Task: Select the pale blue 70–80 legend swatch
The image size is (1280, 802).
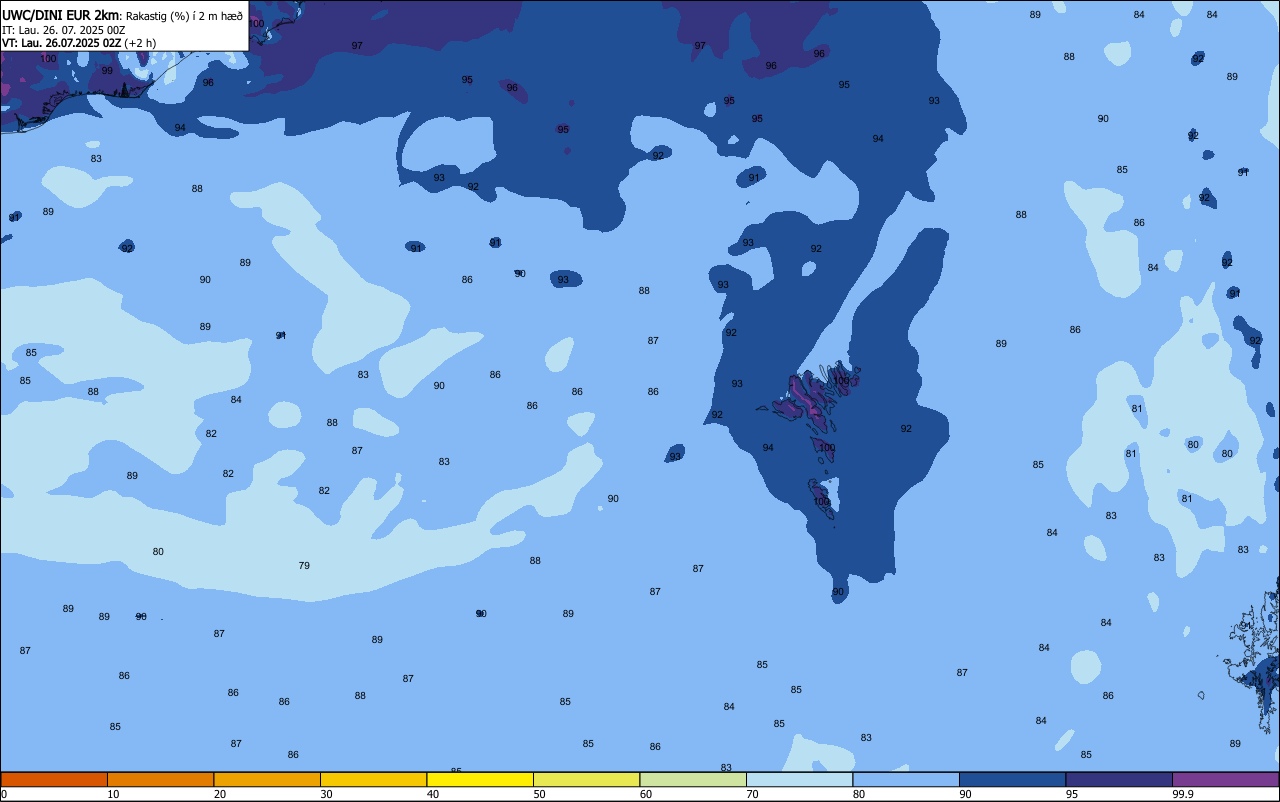Action: click(799, 779)
